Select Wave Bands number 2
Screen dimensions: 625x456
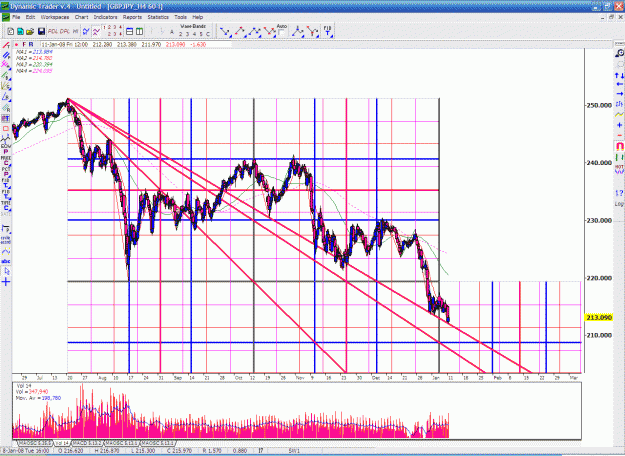[181, 34]
